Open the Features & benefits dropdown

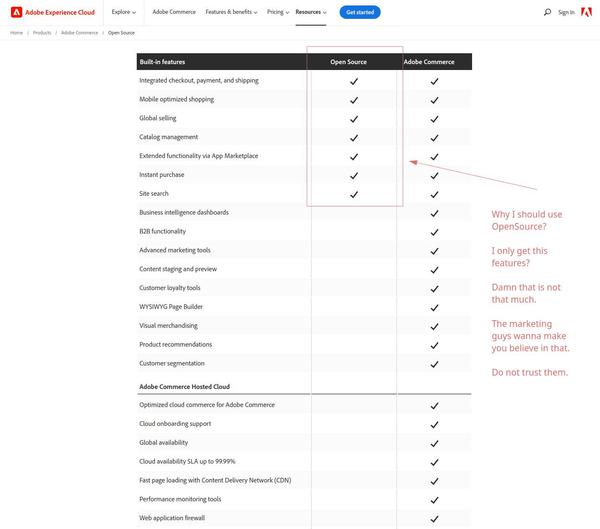click(230, 12)
